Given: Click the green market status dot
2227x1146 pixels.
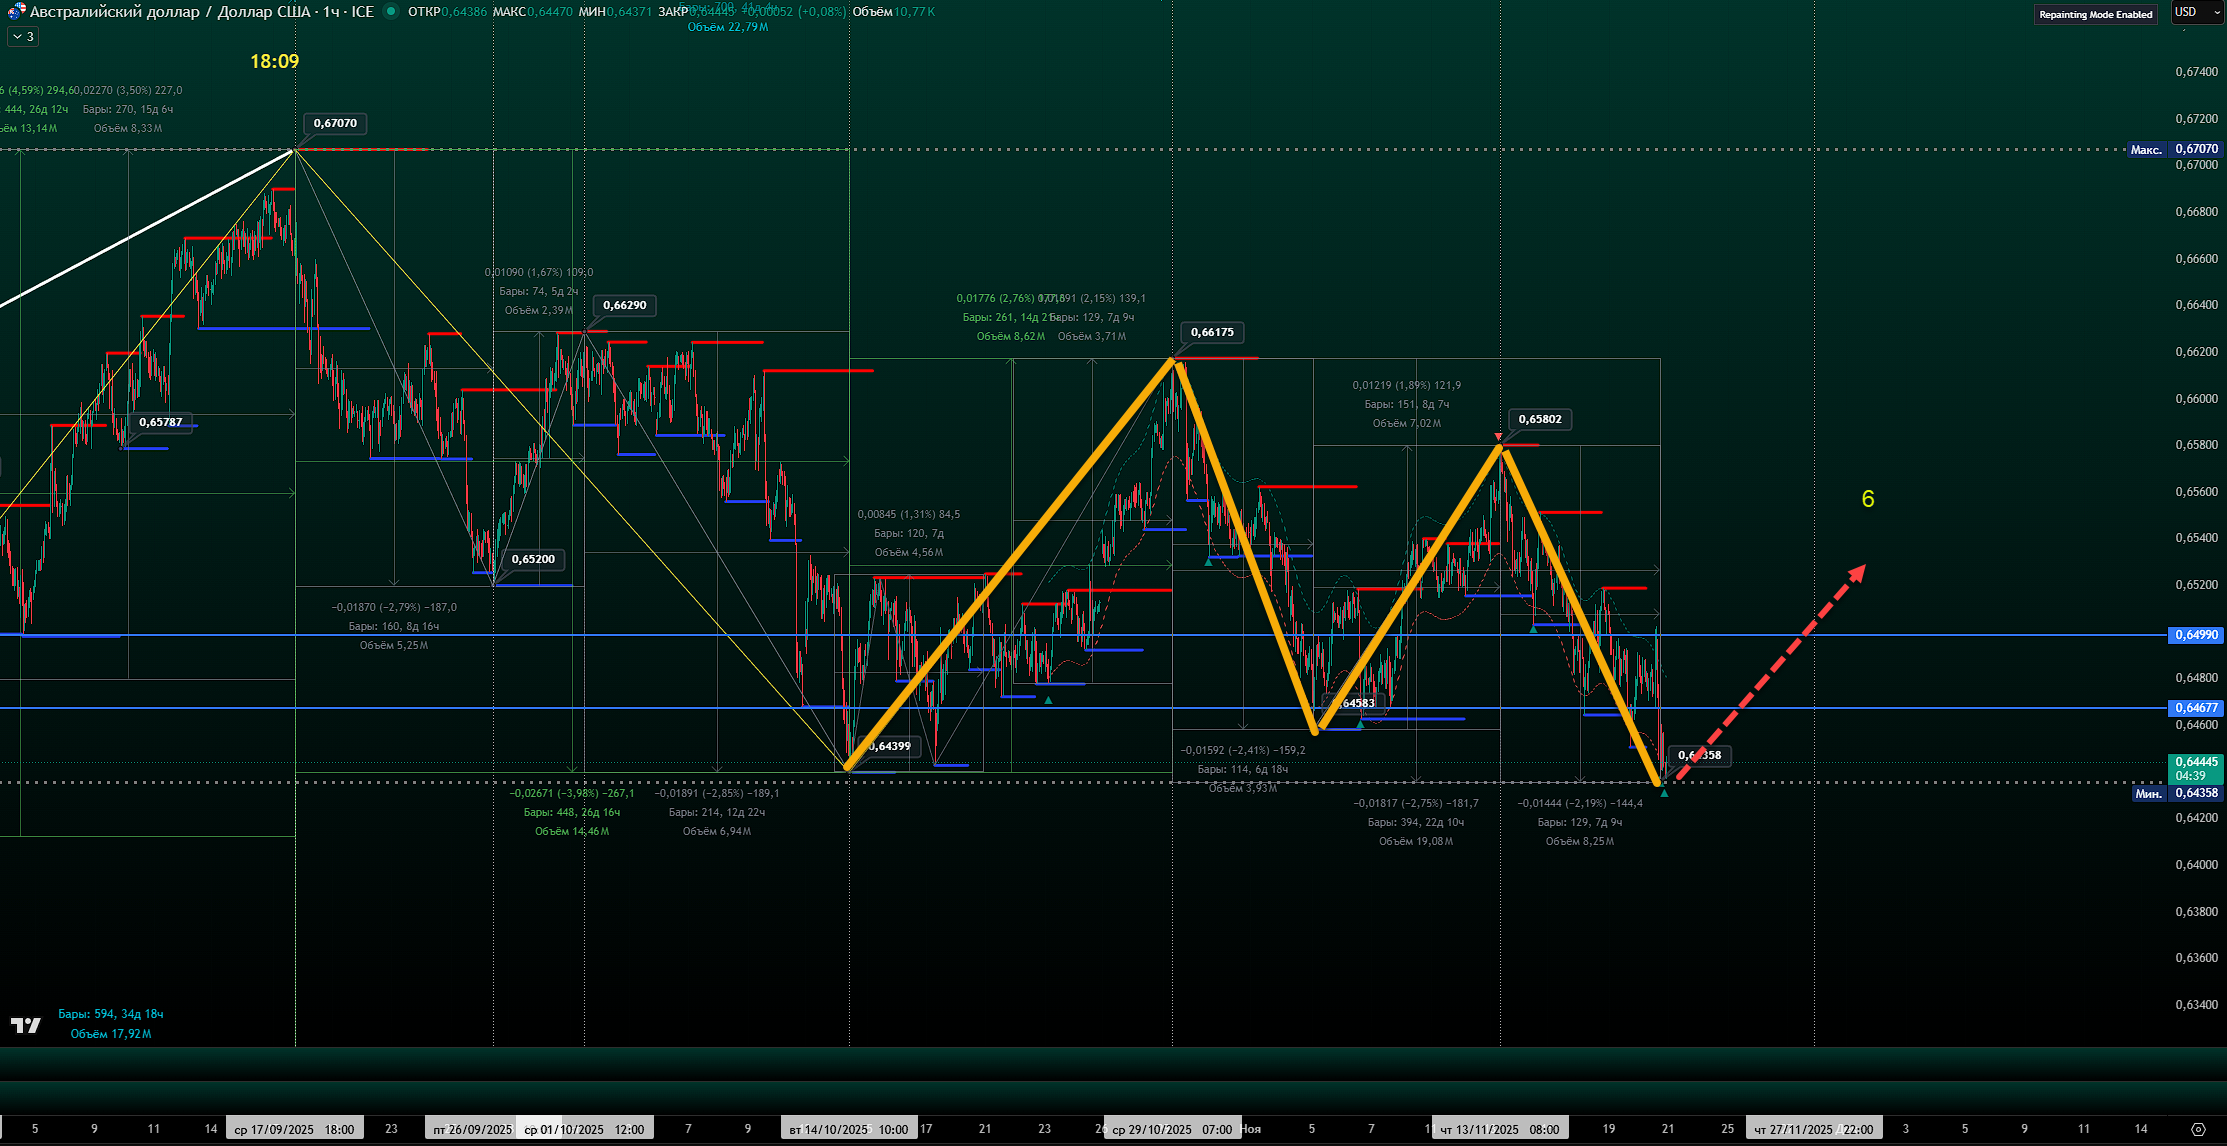Looking at the screenshot, I should click(391, 12).
